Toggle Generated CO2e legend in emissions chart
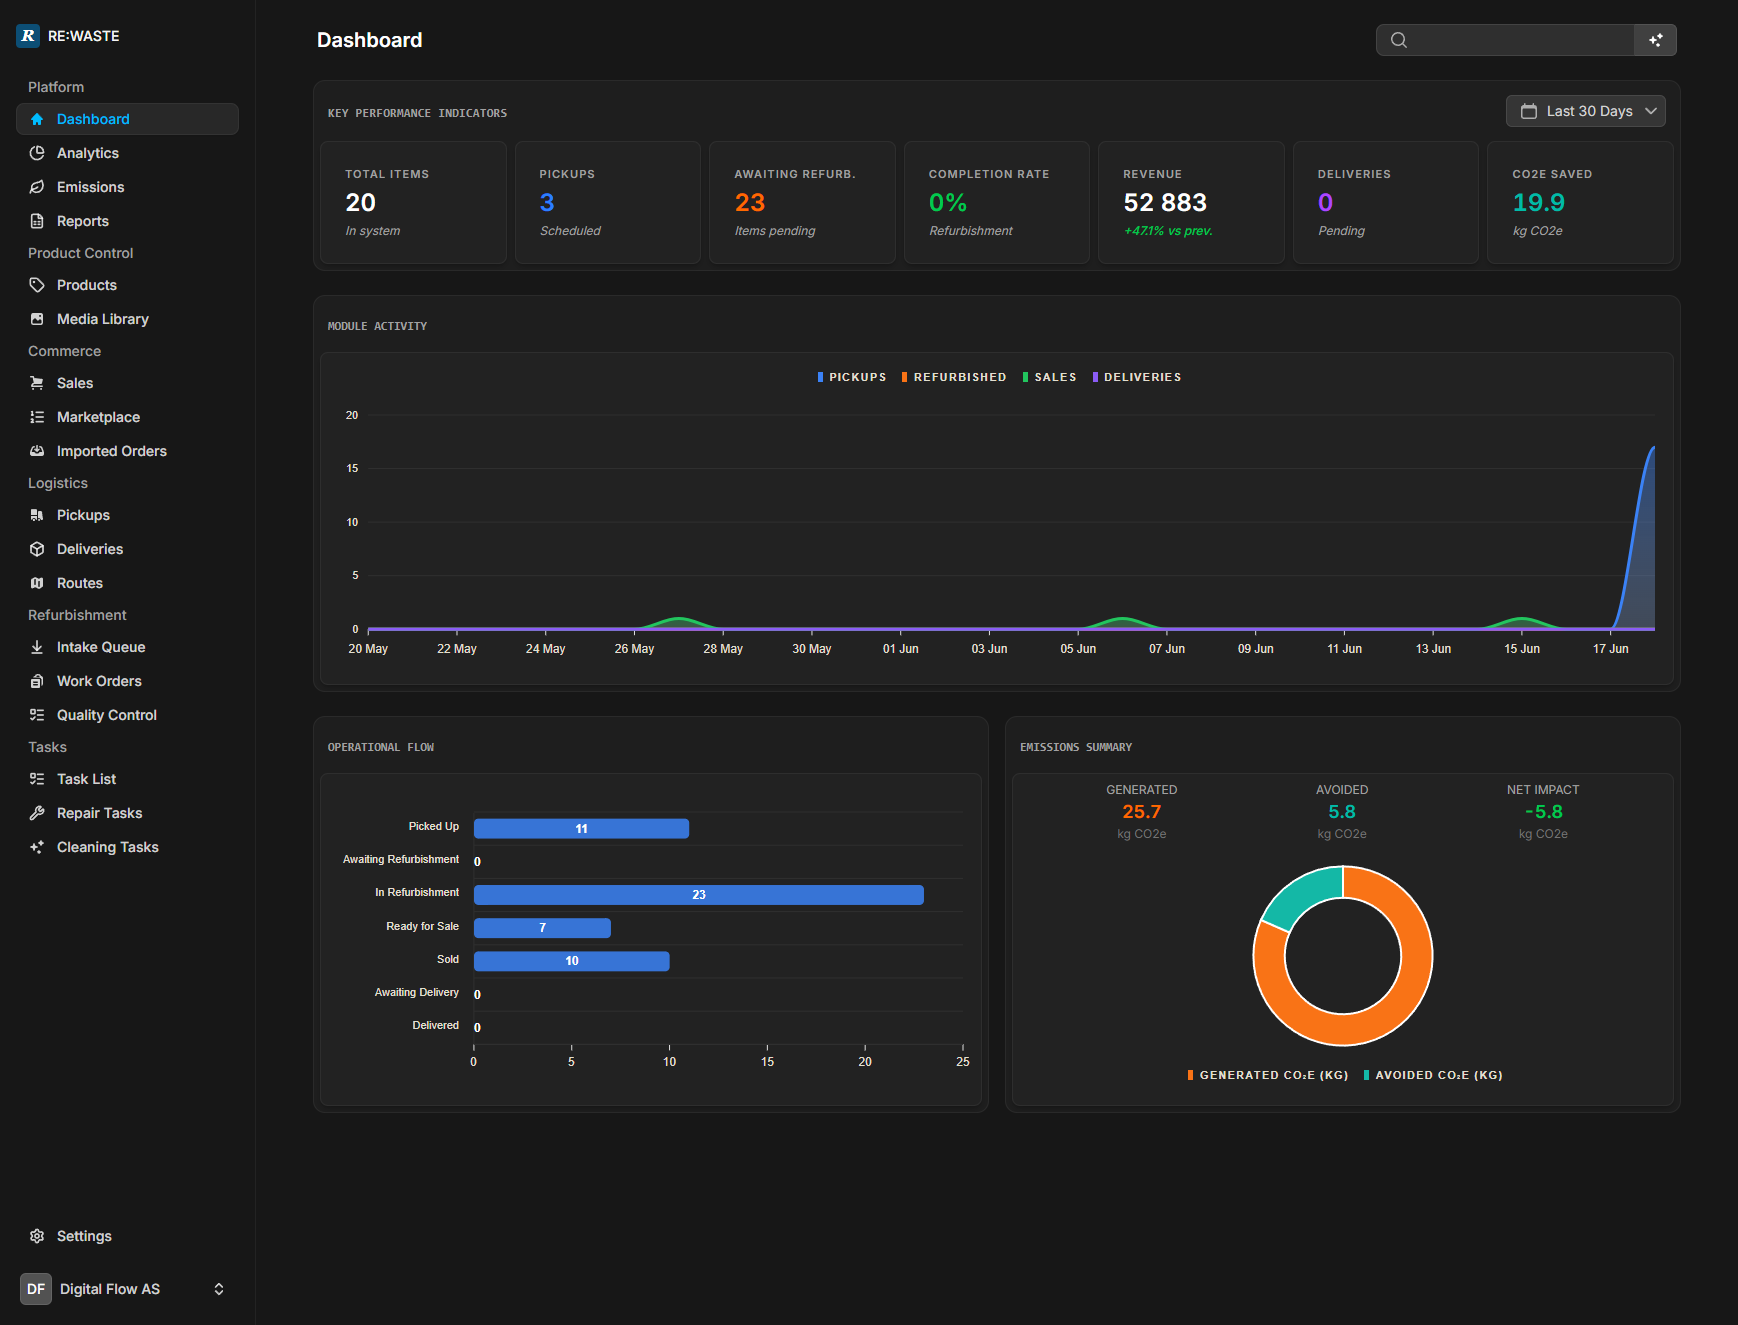Viewport: 1738px width, 1325px height. click(x=1268, y=1075)
